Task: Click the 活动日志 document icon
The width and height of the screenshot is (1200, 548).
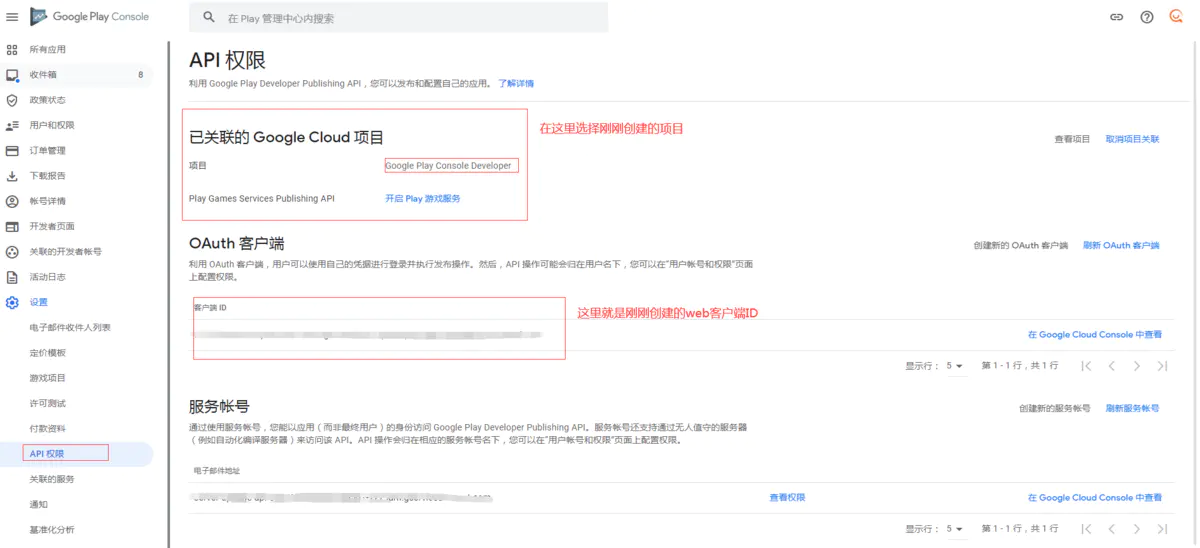Action: [12, 277]
